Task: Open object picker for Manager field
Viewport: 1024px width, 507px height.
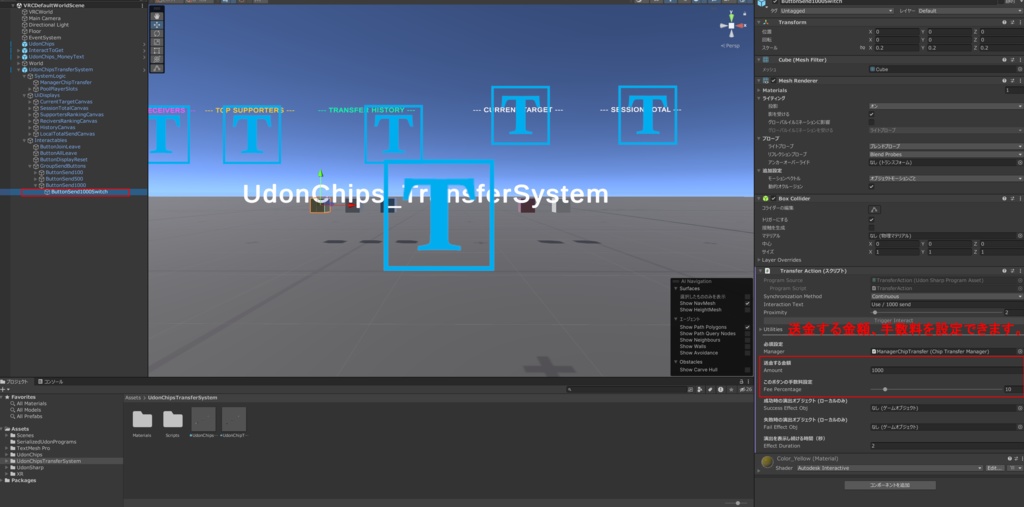Action: point(1019,352)
